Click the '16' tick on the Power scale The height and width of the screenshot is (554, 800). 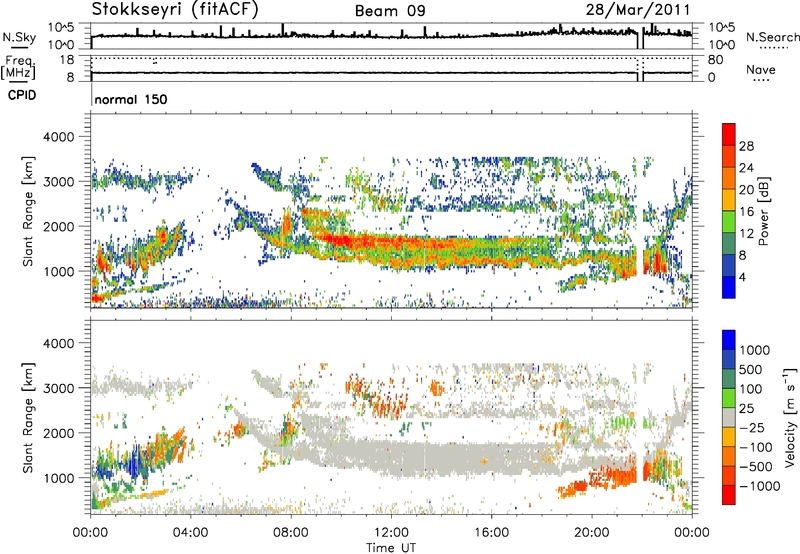(746, 212)
